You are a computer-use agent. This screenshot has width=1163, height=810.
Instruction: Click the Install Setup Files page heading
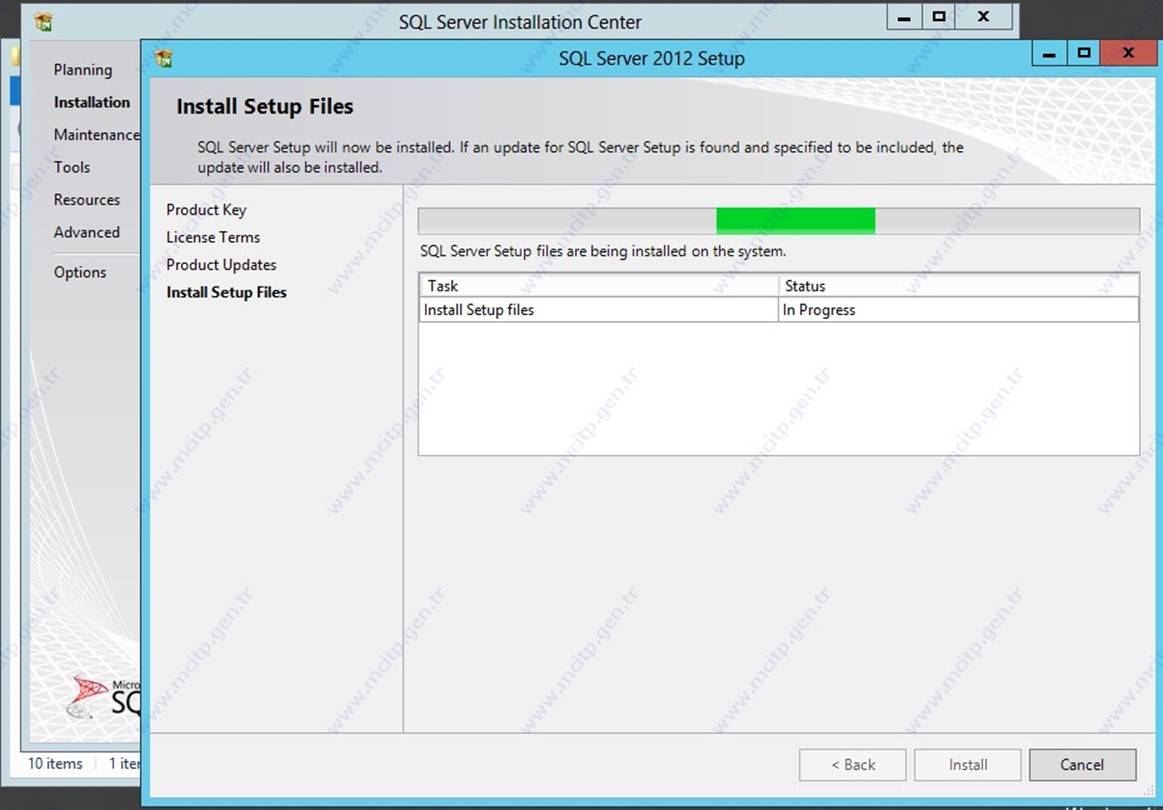(x=265, y=107)
